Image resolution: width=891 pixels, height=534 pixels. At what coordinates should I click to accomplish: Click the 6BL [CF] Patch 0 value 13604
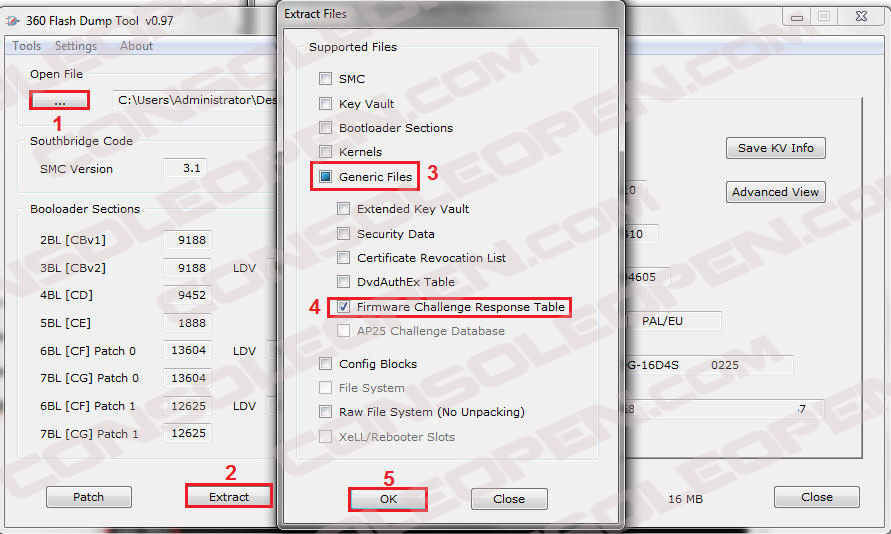pos(188,350)
